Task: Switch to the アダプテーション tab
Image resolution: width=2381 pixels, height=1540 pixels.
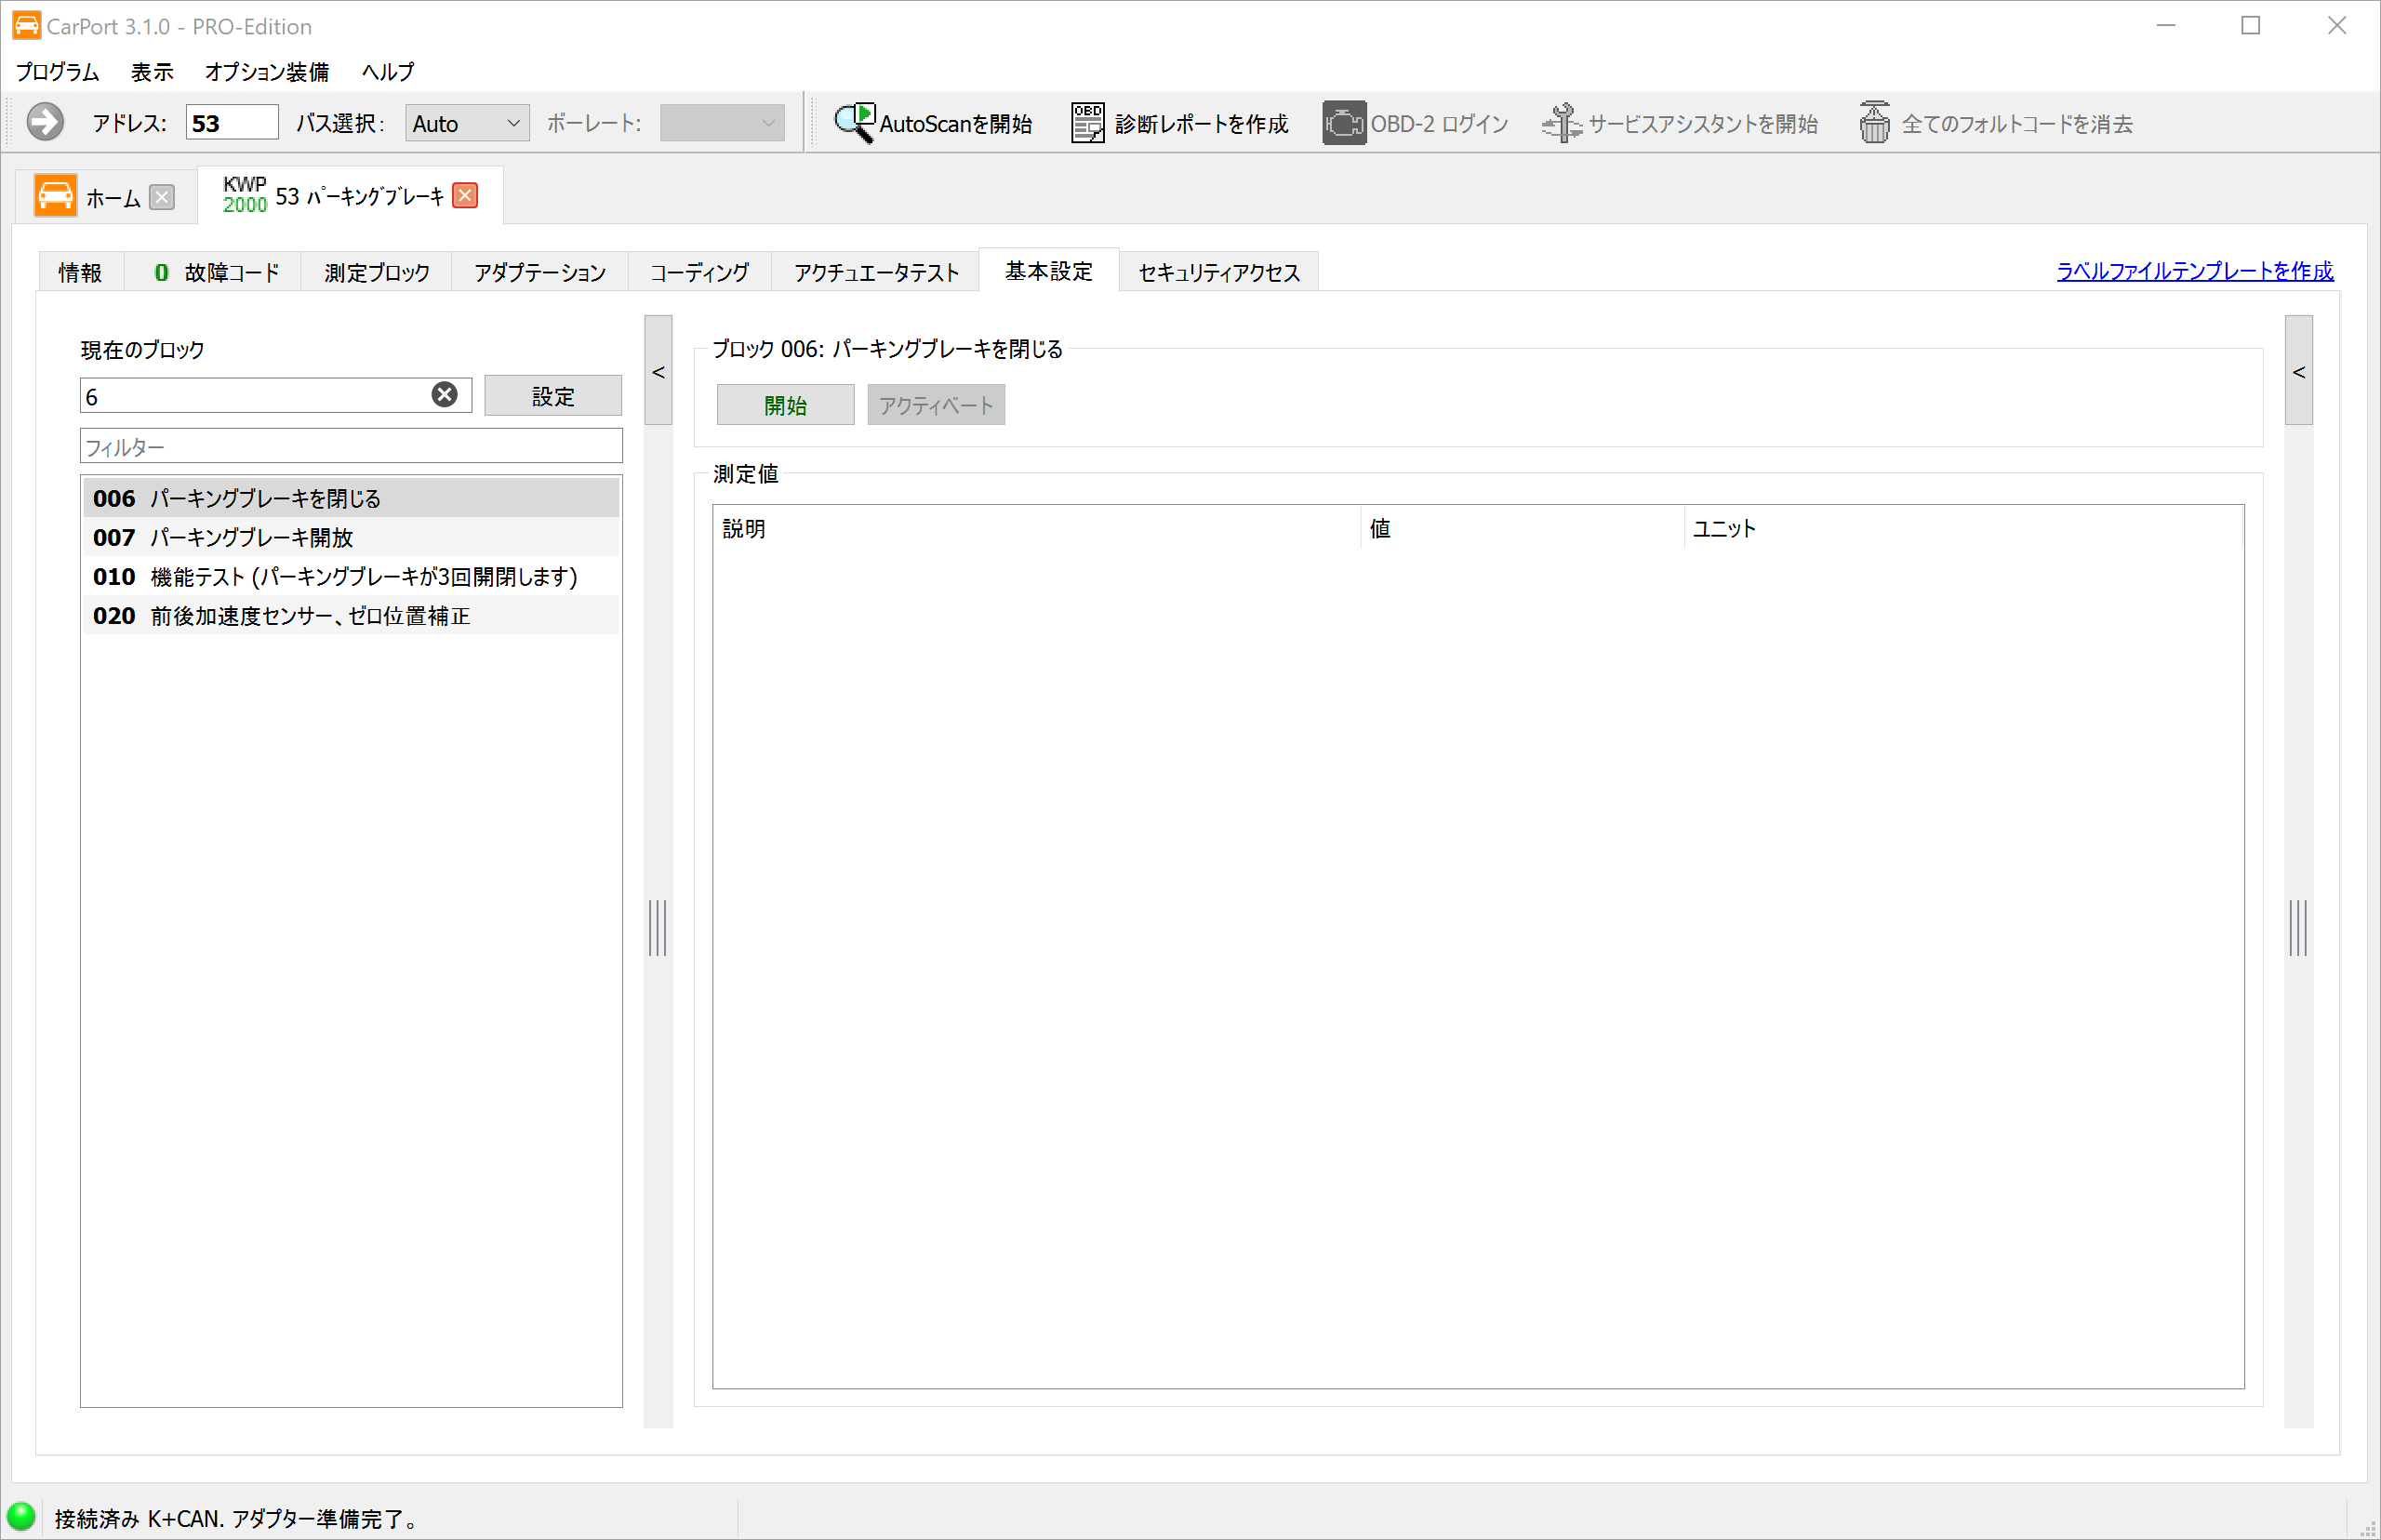Action: tap(540, 272)
